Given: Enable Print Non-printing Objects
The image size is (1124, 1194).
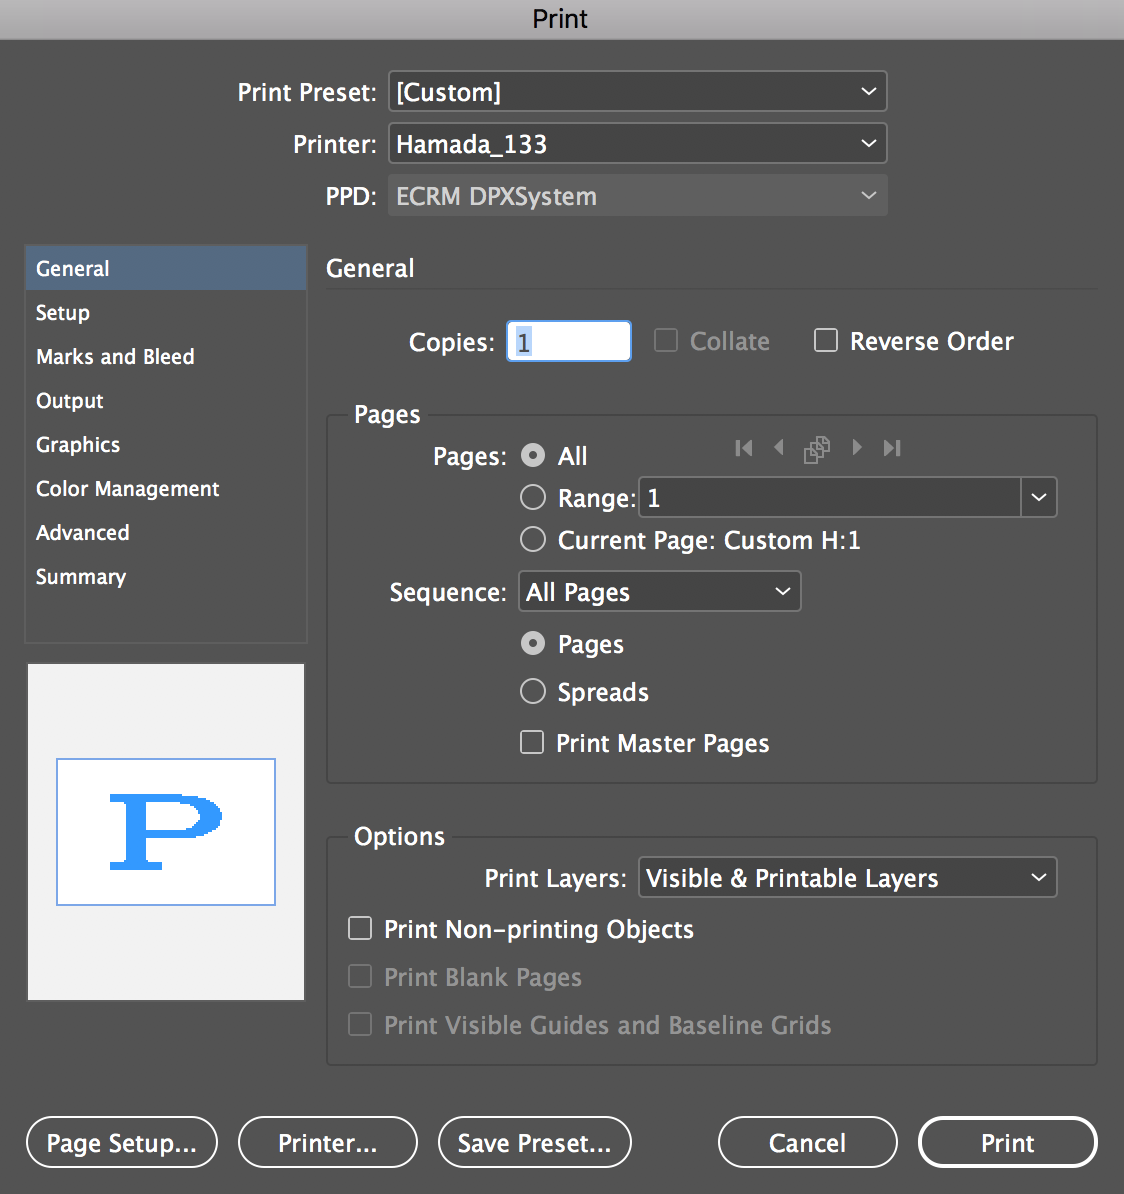Looking at the screenshot, I should tap(360, 928).
